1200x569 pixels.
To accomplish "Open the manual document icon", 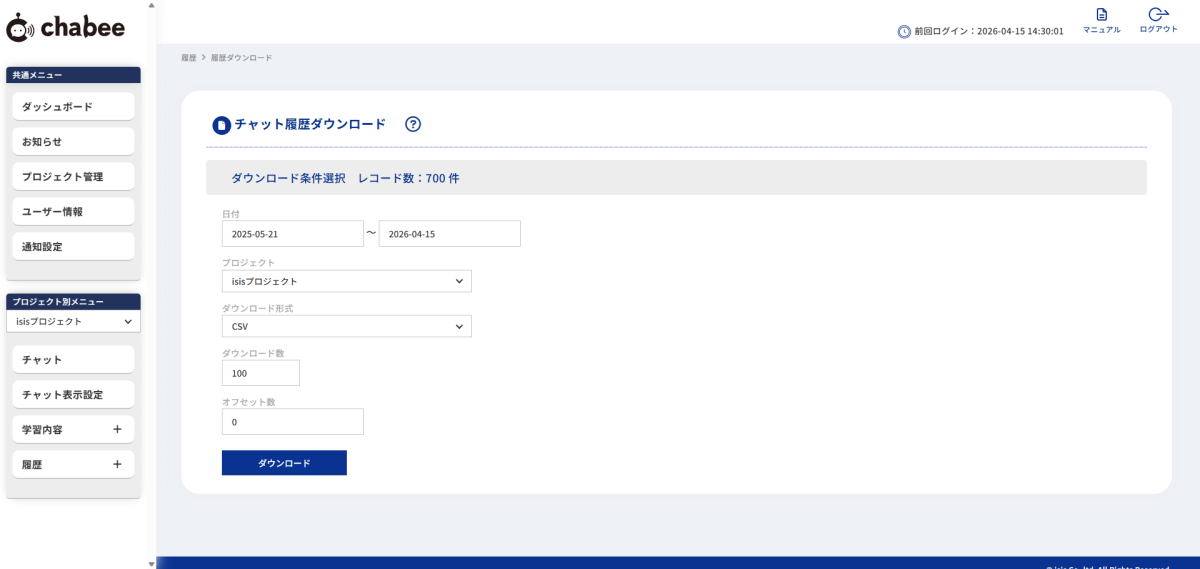I will [1101, 15].
